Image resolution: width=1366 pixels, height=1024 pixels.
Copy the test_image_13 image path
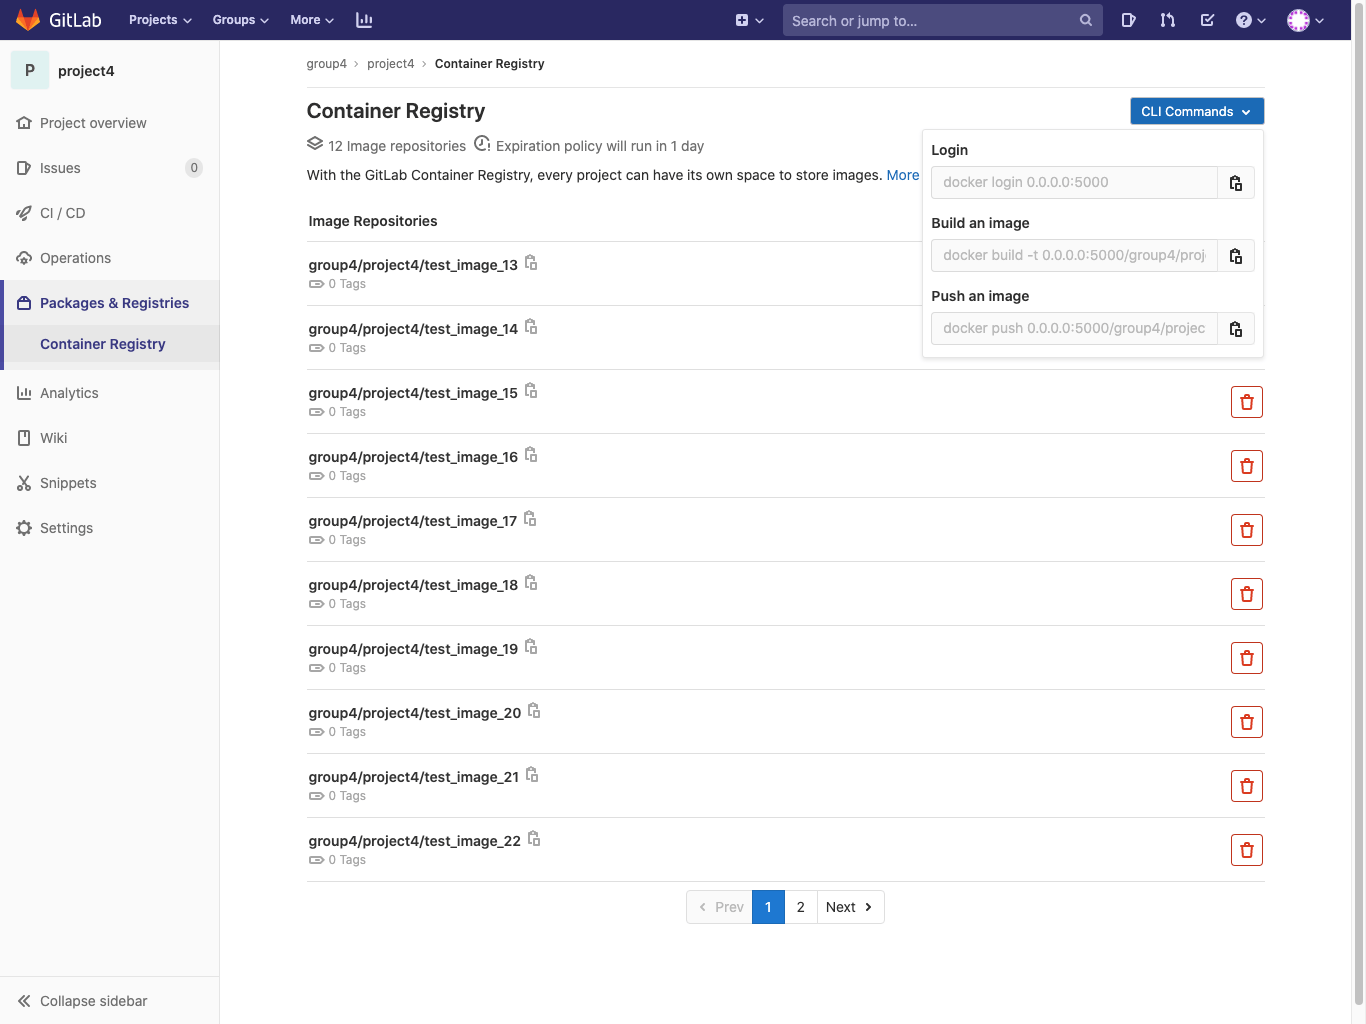pyautogui.click(x=531, y=262)
